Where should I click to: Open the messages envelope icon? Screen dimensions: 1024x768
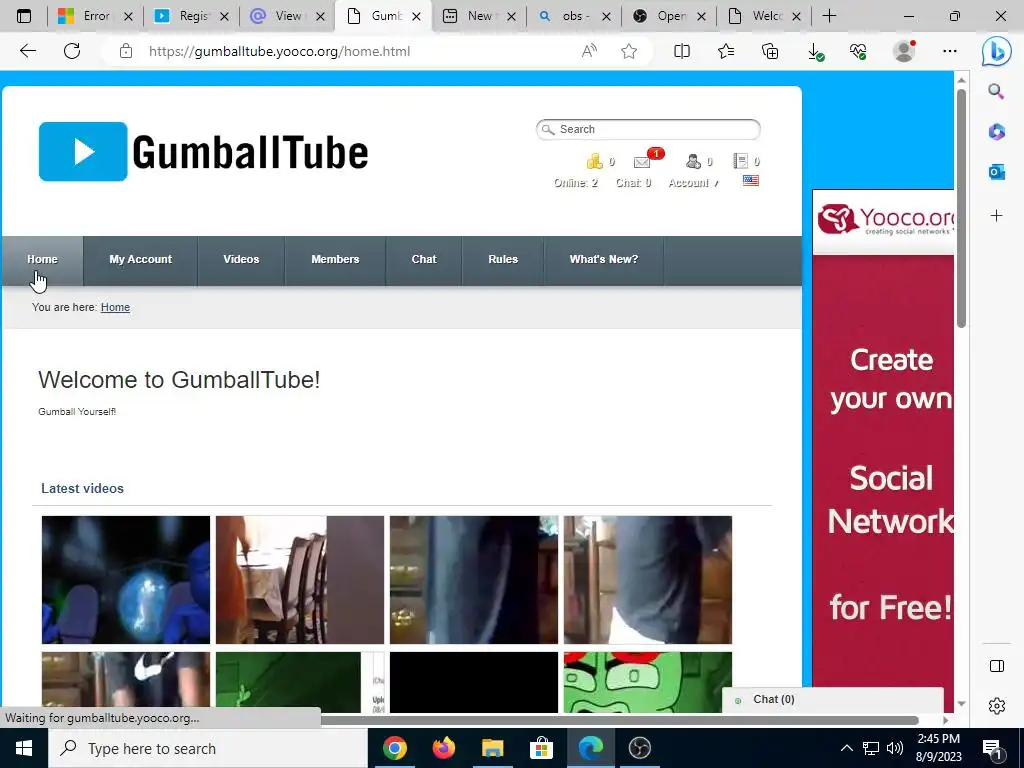[x=642, y=161]
